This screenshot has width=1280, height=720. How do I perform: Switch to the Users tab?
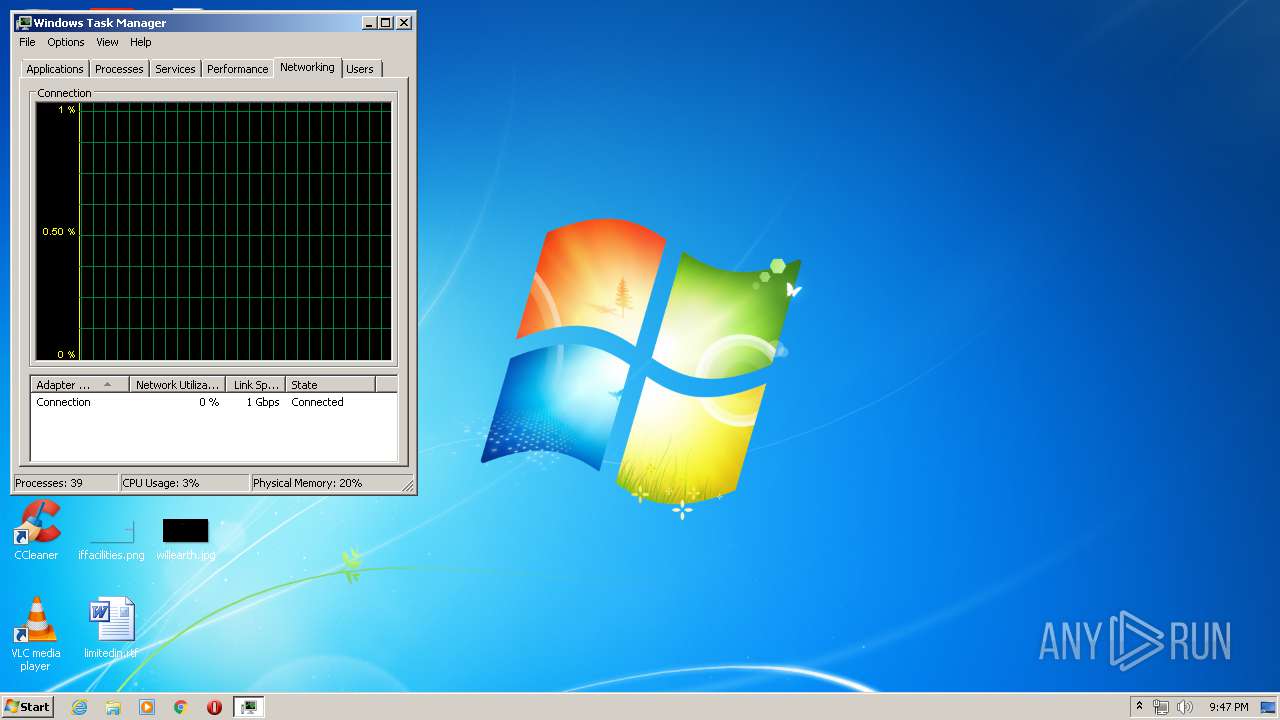(360, 69)
